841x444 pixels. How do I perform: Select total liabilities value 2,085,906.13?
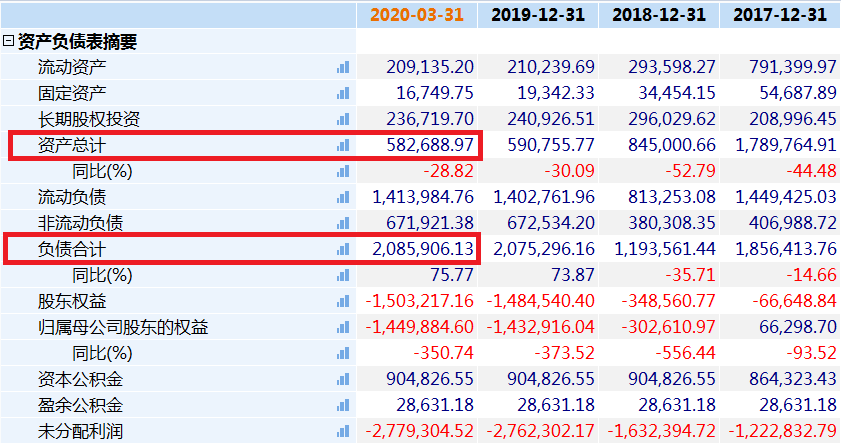pos(423,249)
